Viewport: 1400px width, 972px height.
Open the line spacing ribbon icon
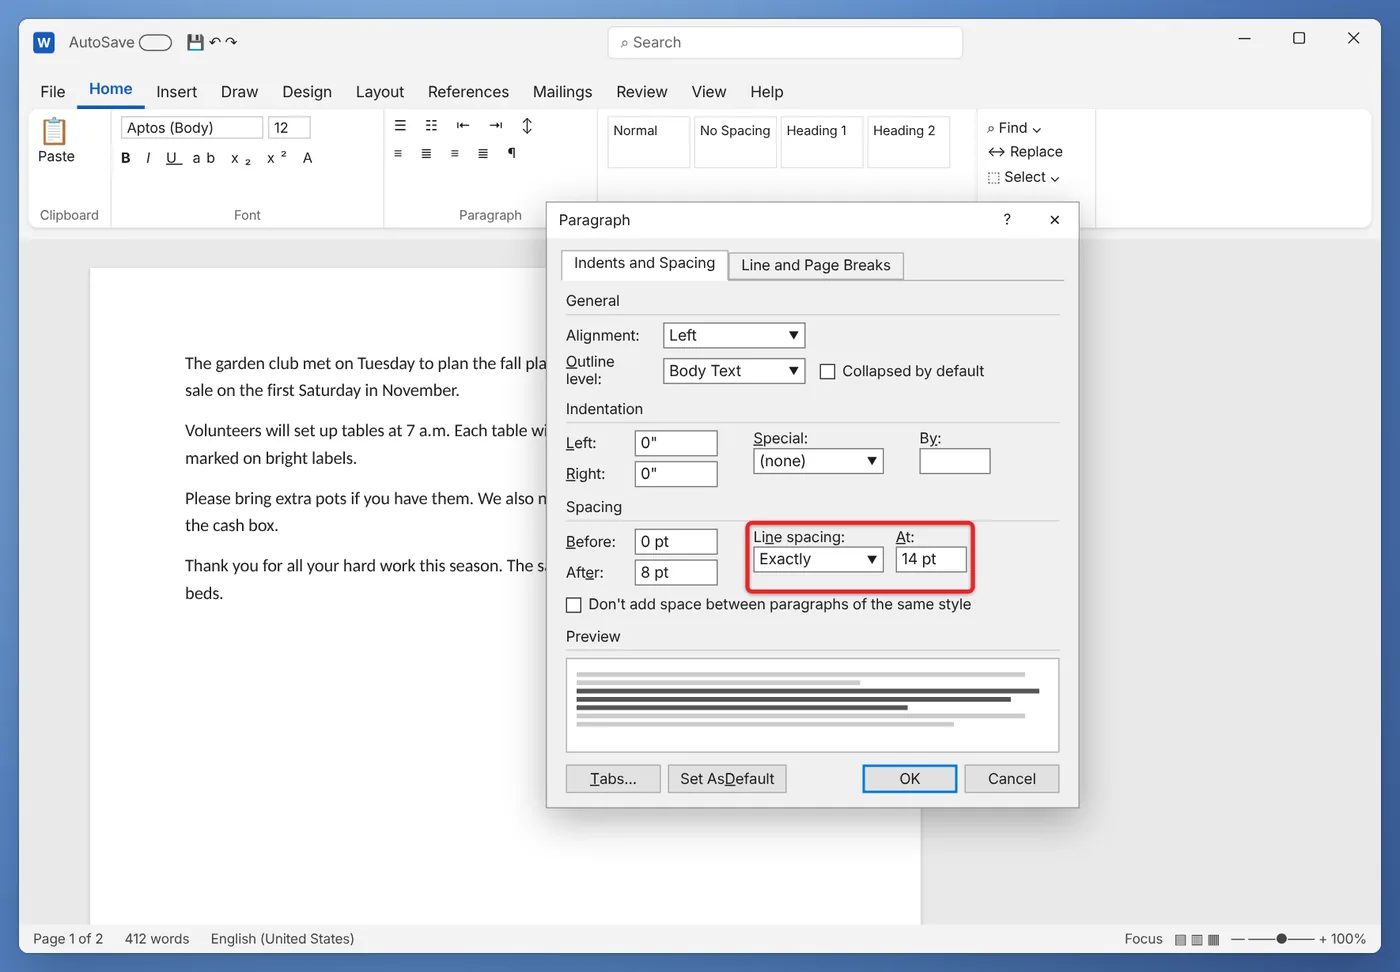527,126
